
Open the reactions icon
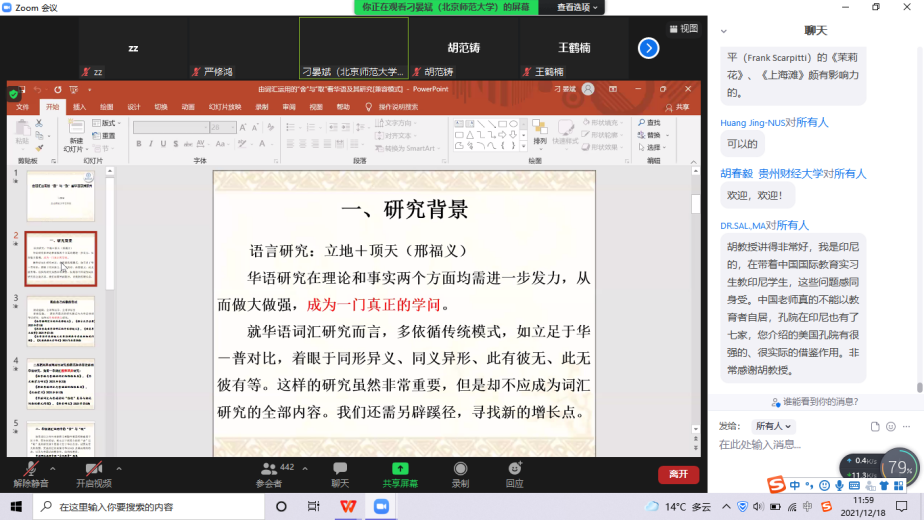click(514, 469)
